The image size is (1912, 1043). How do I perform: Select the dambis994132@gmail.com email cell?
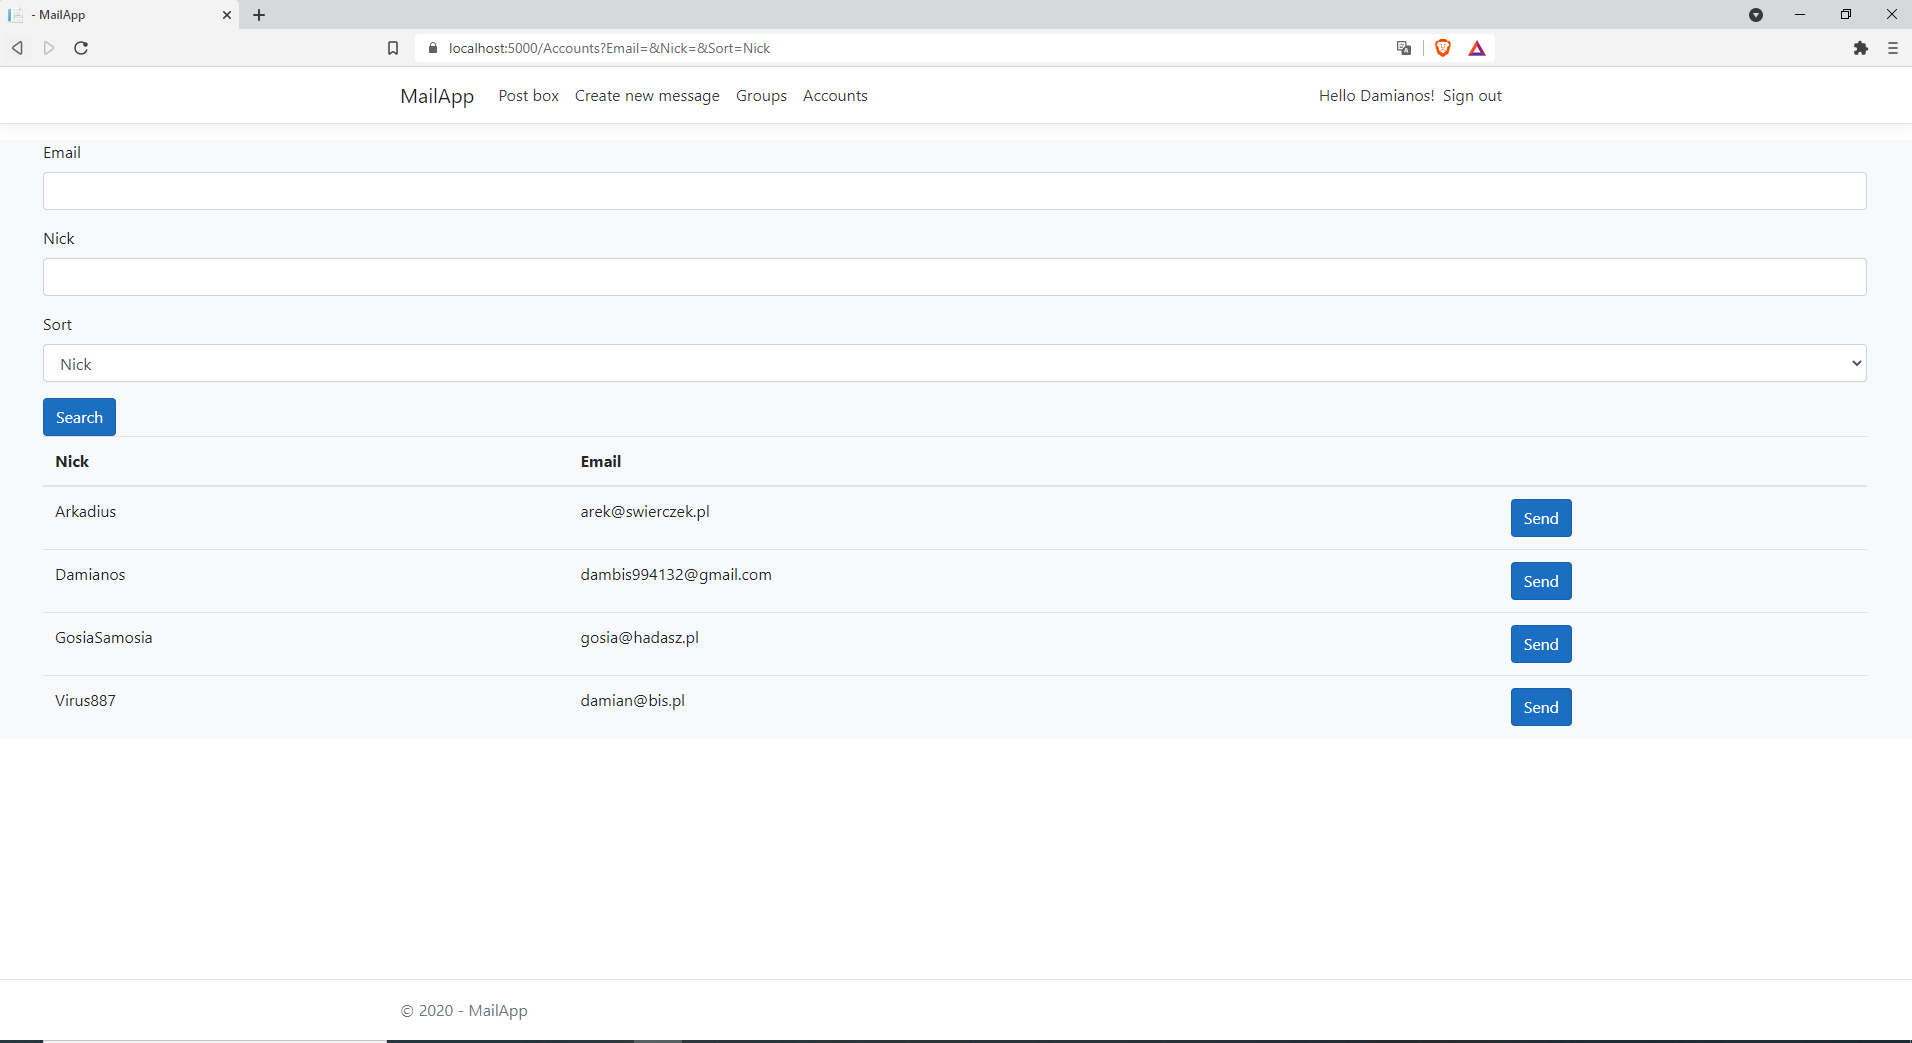coord(676,575)
